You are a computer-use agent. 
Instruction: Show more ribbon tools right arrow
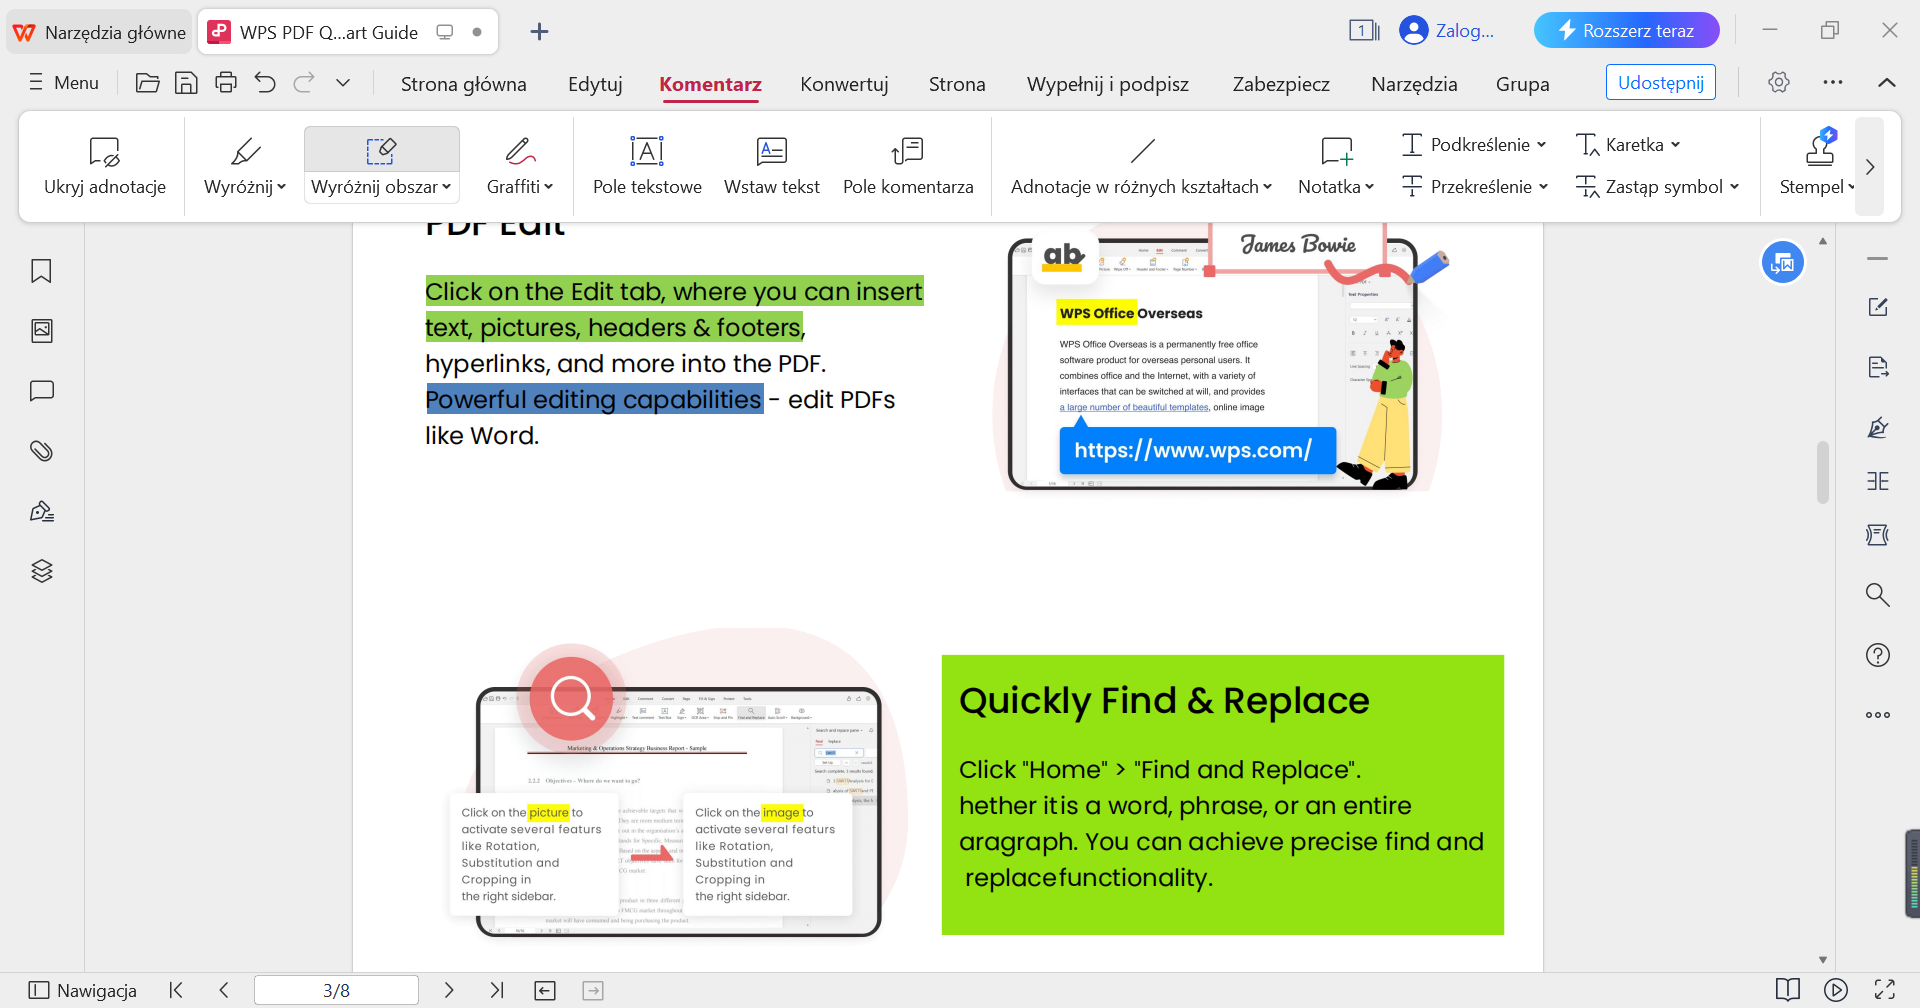click(1869, 167)
